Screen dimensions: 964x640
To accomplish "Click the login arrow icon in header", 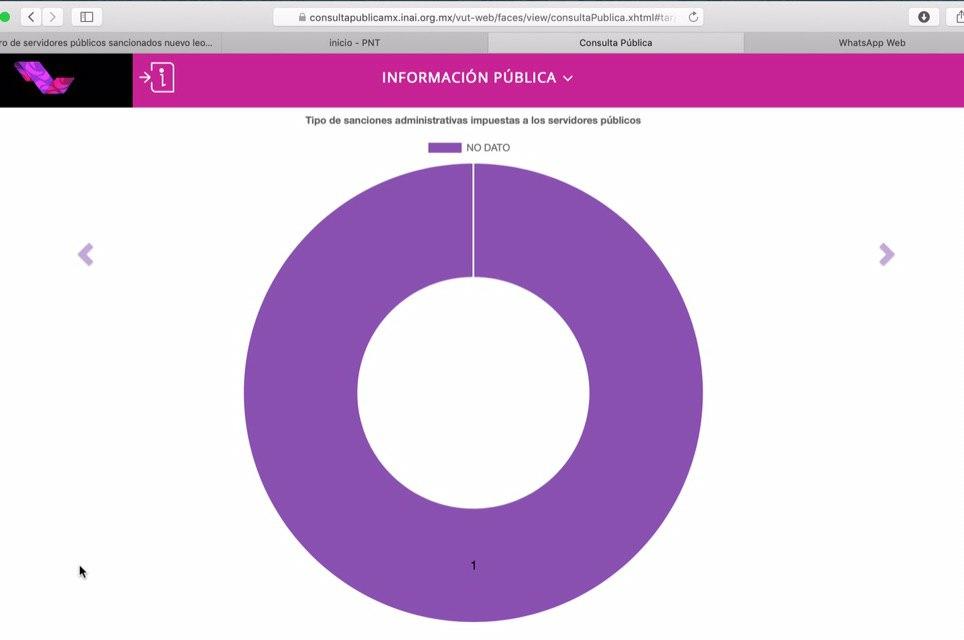I will [157, 78].
